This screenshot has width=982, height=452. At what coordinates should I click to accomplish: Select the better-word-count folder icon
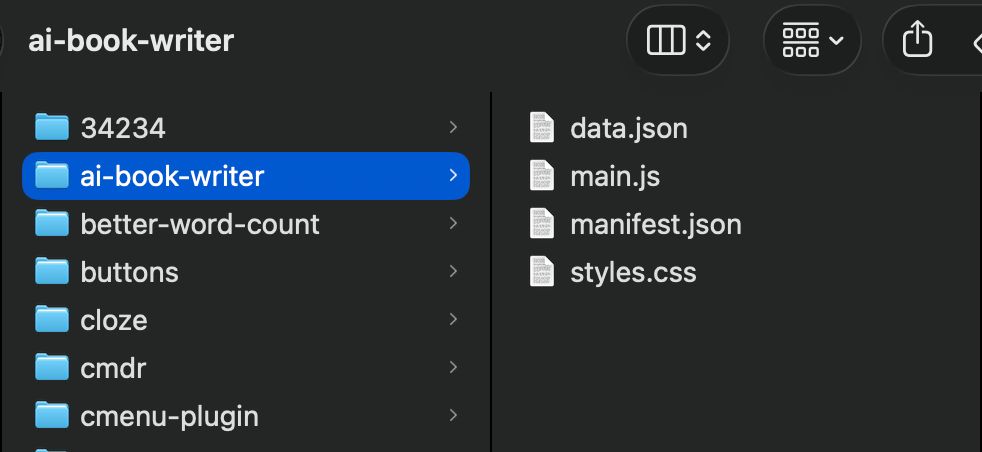[51, 224]
